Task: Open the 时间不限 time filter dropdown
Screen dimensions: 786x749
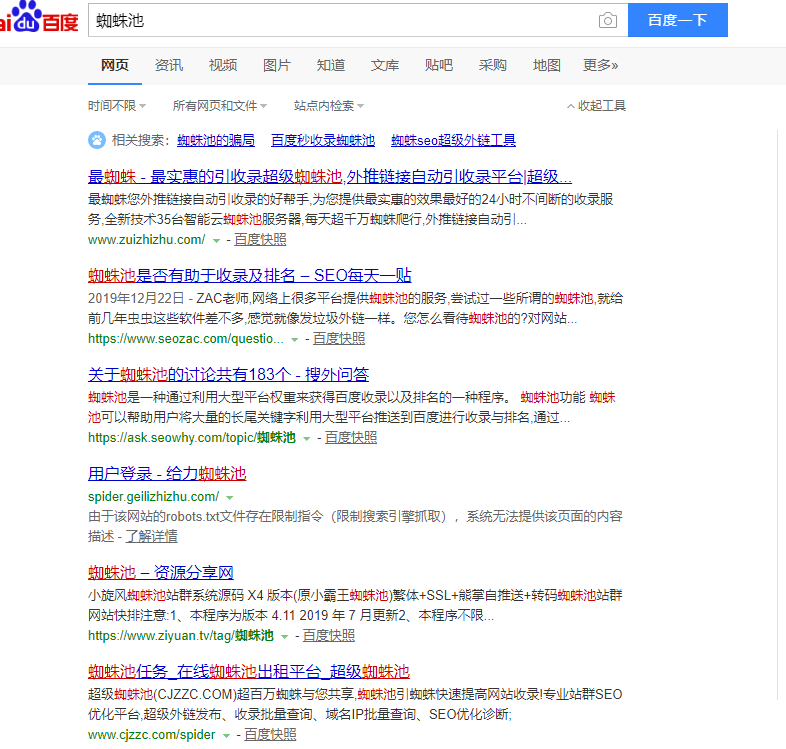Action: click(x=117, y=106)
